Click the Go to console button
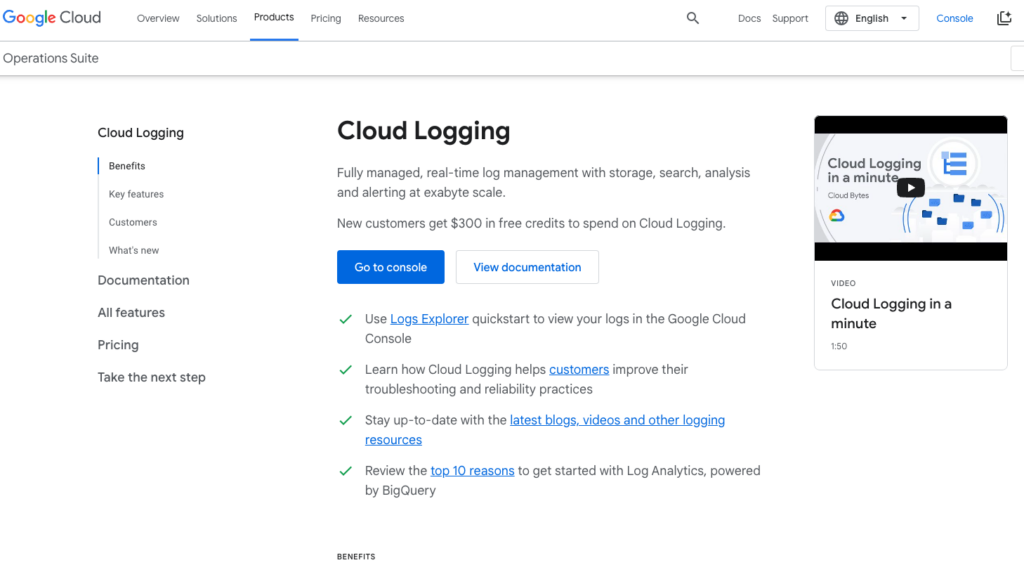This screenshot has height=565, width=1024. 391,267
